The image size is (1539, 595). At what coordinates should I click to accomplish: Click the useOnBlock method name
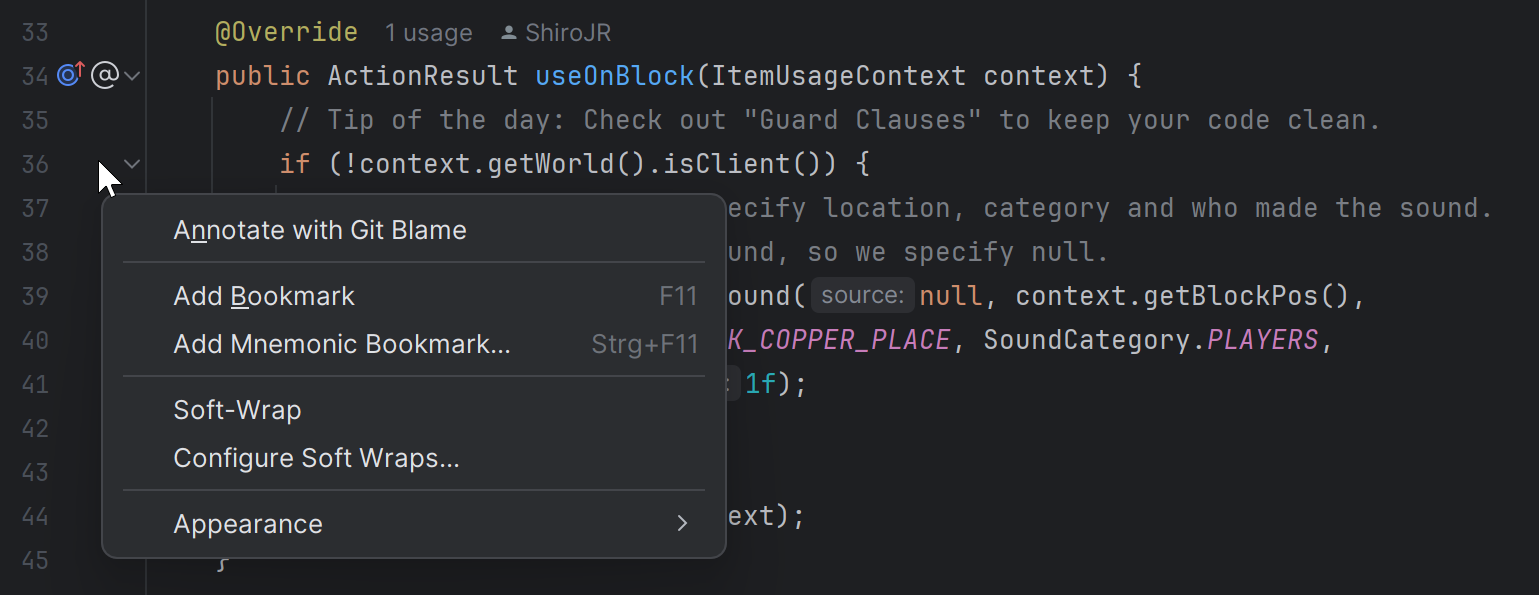(x=615, y=76)
